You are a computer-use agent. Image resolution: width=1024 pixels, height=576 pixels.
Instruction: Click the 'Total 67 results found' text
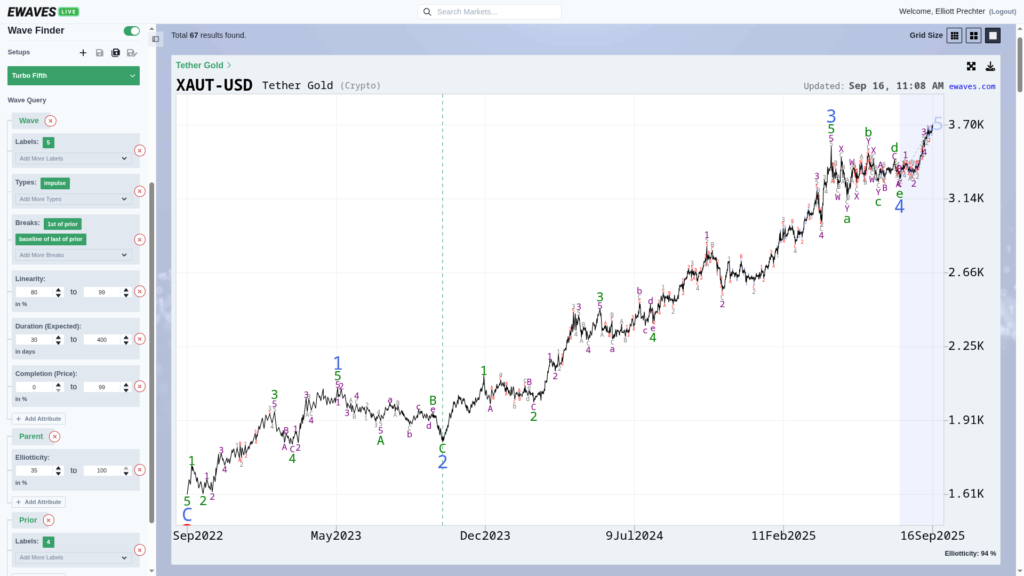coord(209,36)
